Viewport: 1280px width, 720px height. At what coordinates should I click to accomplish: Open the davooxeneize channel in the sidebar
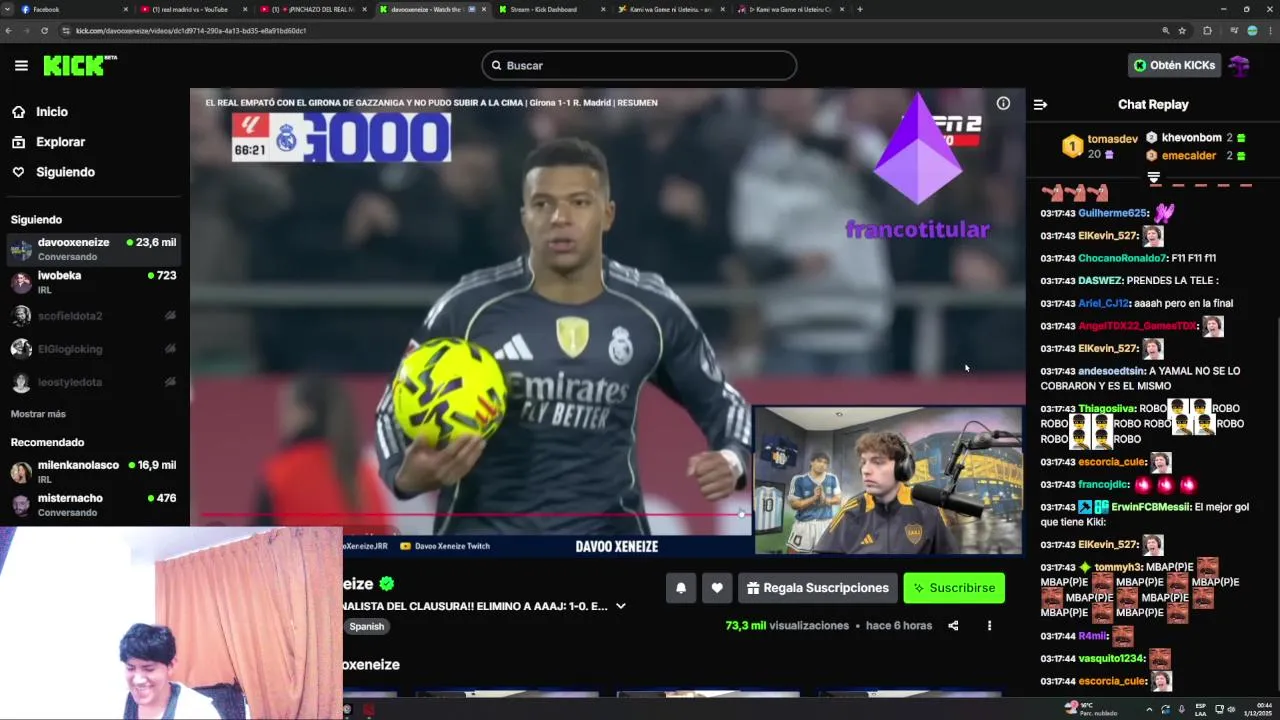pyautogui.click(x=94, y=249)
